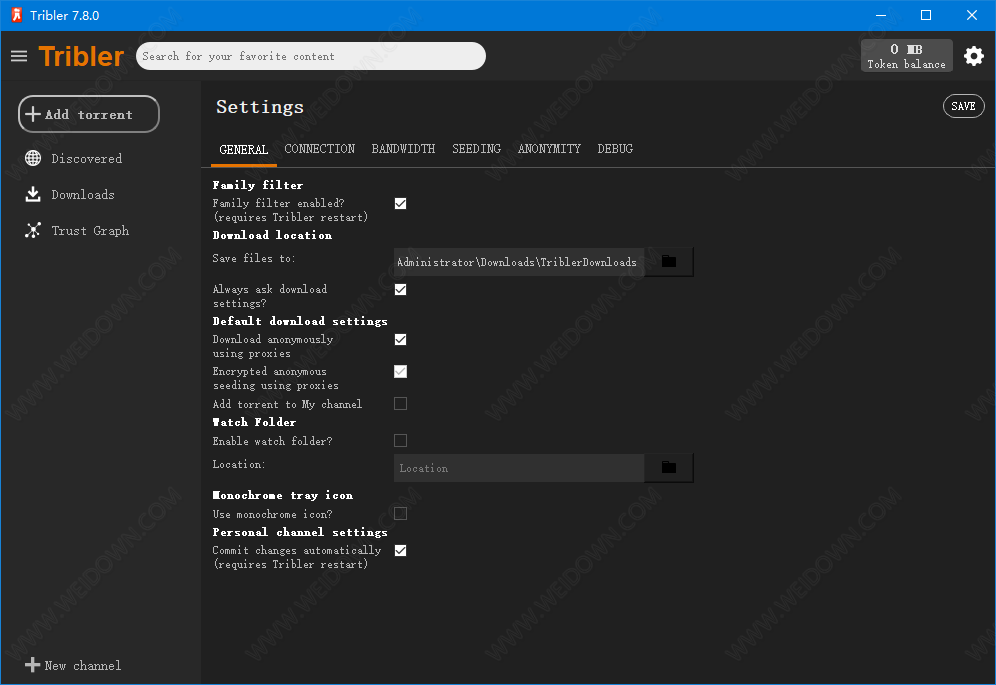
Task: Click the Tribler logo
Action: (81, 57)
